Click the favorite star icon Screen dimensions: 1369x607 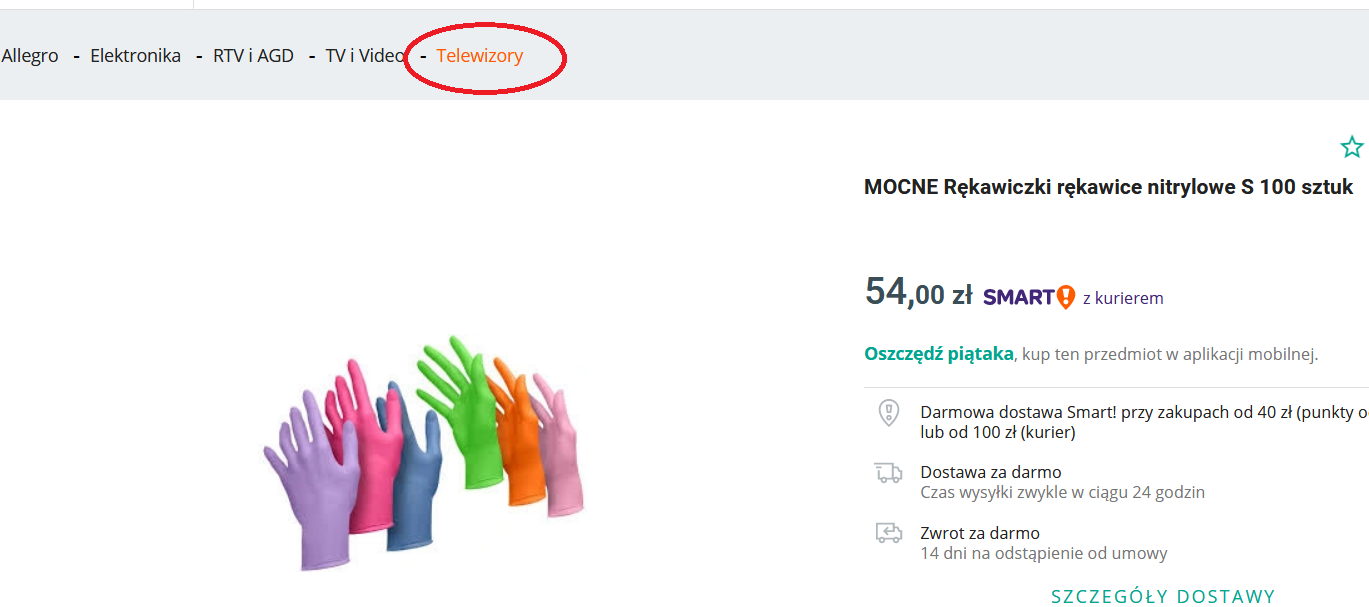(1352, 147)
